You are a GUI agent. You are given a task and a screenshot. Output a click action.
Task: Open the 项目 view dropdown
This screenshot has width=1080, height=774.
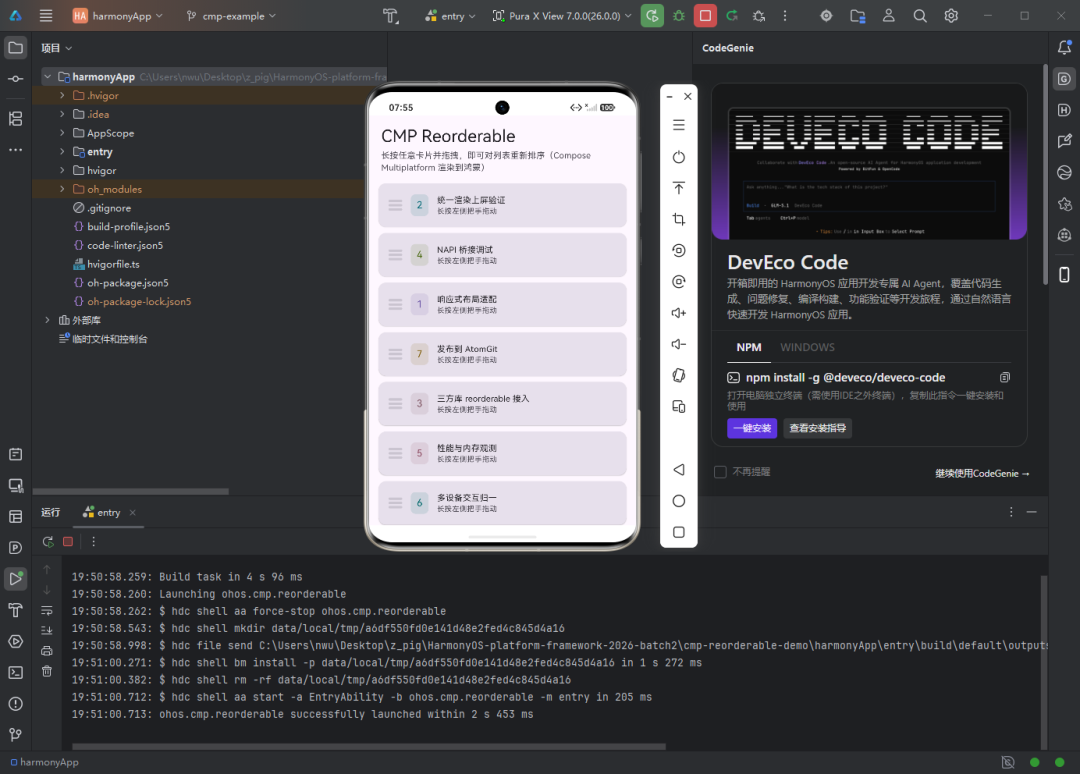(x=56, y=48)
